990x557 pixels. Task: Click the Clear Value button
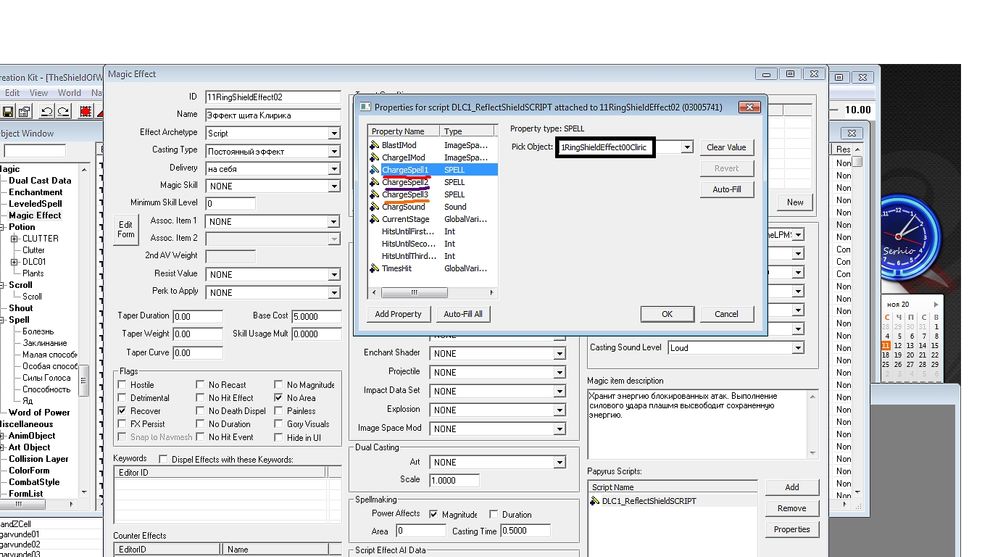[x=726, y=147]
